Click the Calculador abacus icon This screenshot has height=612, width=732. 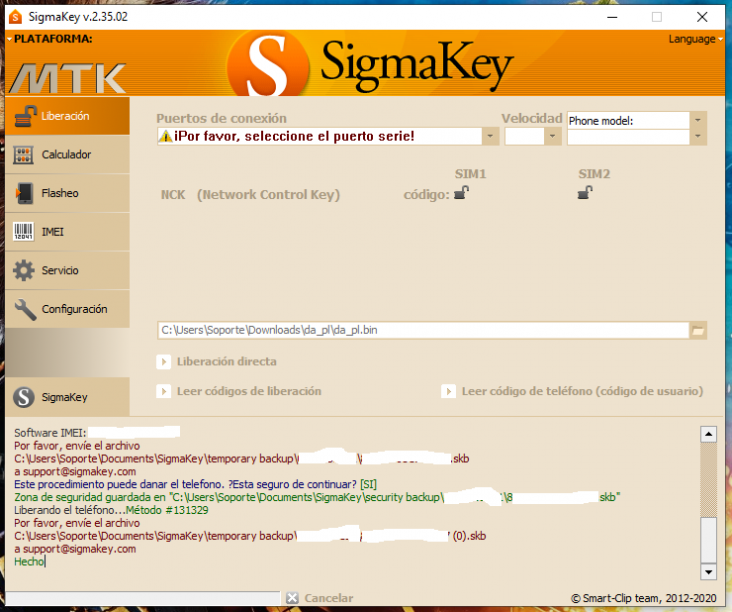pyautogui.click(x=23, y=155)
